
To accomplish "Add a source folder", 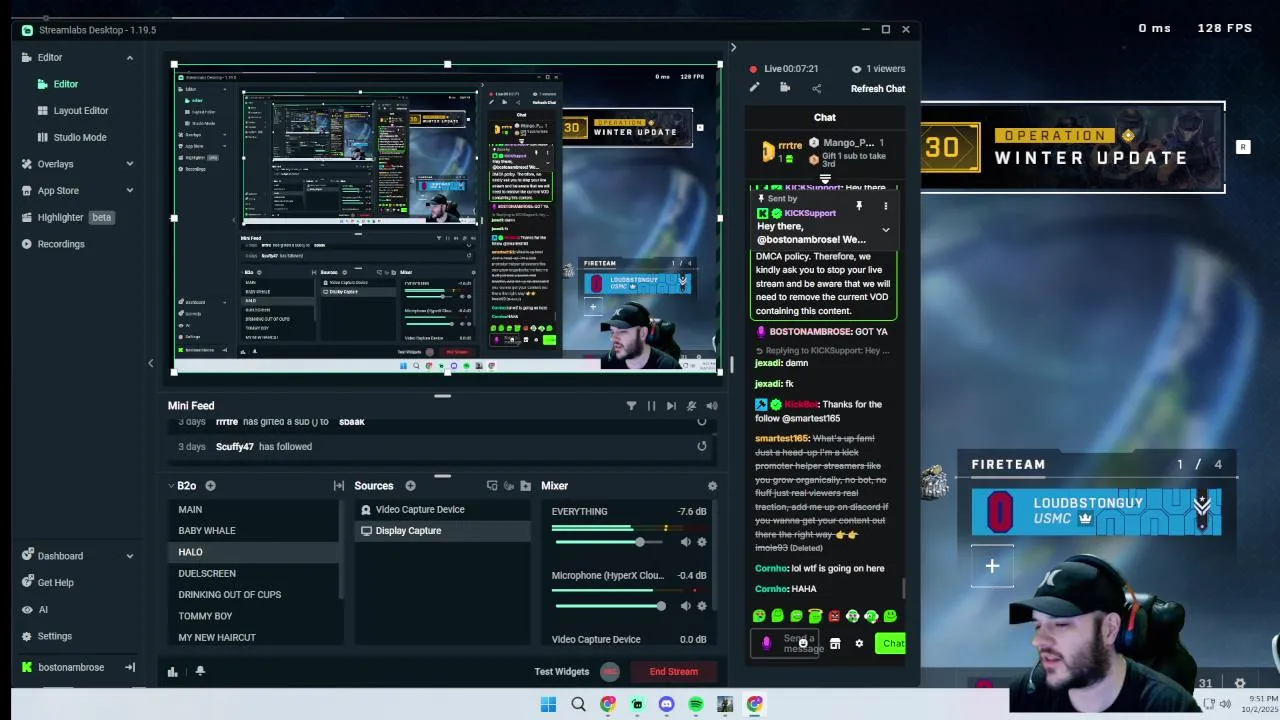I will 526,486.
